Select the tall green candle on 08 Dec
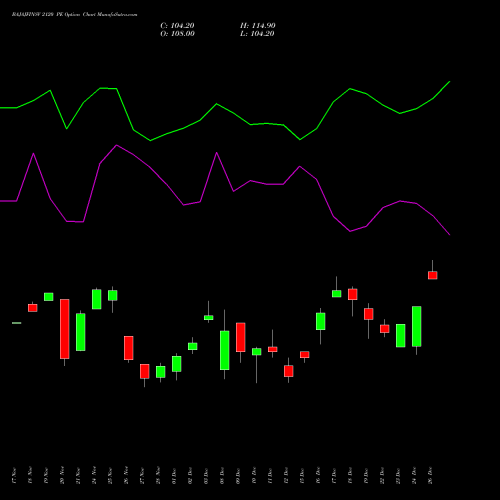 pyautogui.click(x=225, y=350)
